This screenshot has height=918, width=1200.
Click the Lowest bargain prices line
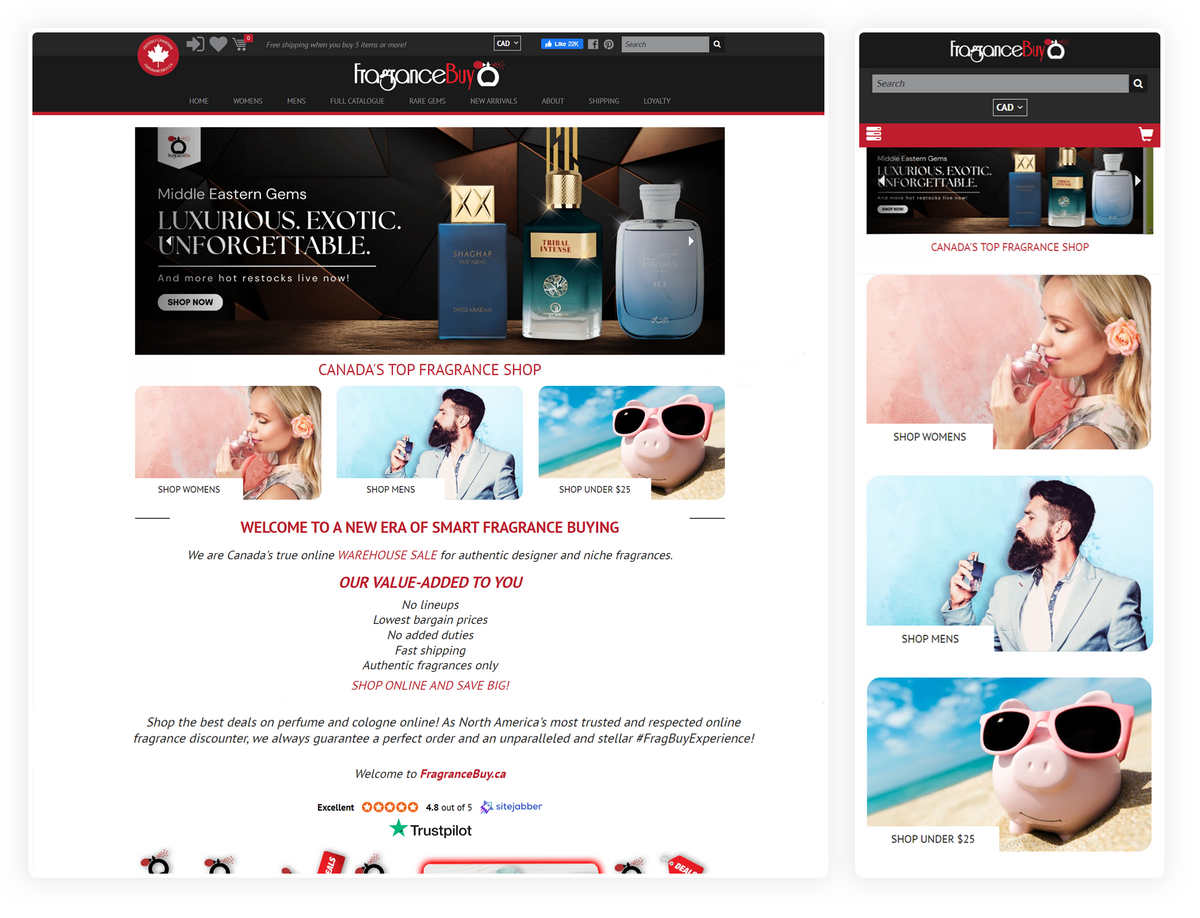[431, 620]
